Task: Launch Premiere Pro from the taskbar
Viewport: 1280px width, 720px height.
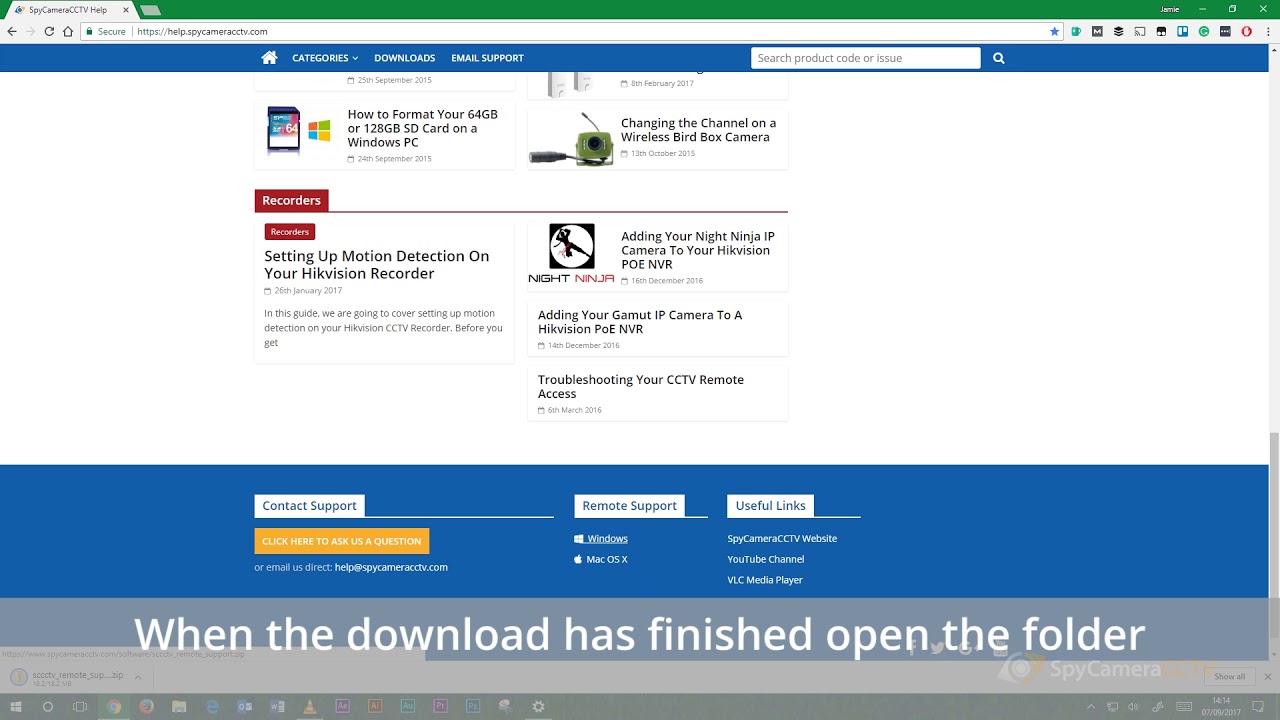Action: 441,706
